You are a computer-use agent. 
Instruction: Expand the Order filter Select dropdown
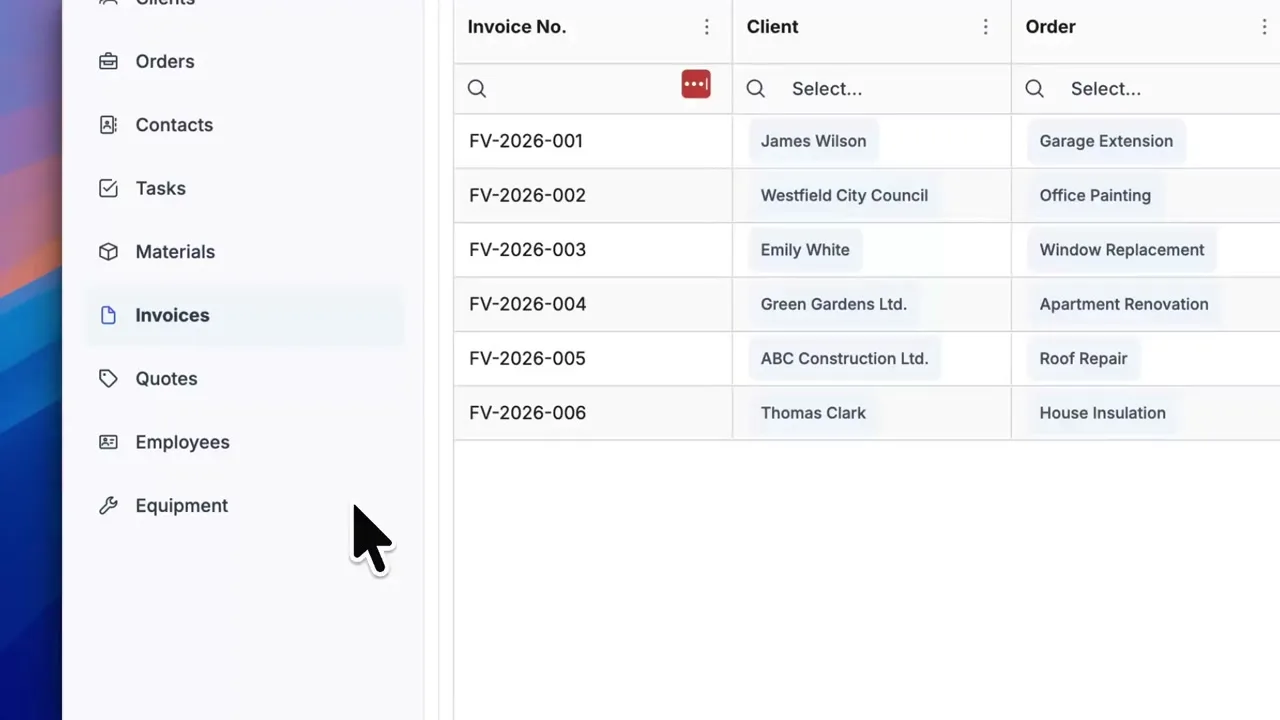coord(1150,89)
